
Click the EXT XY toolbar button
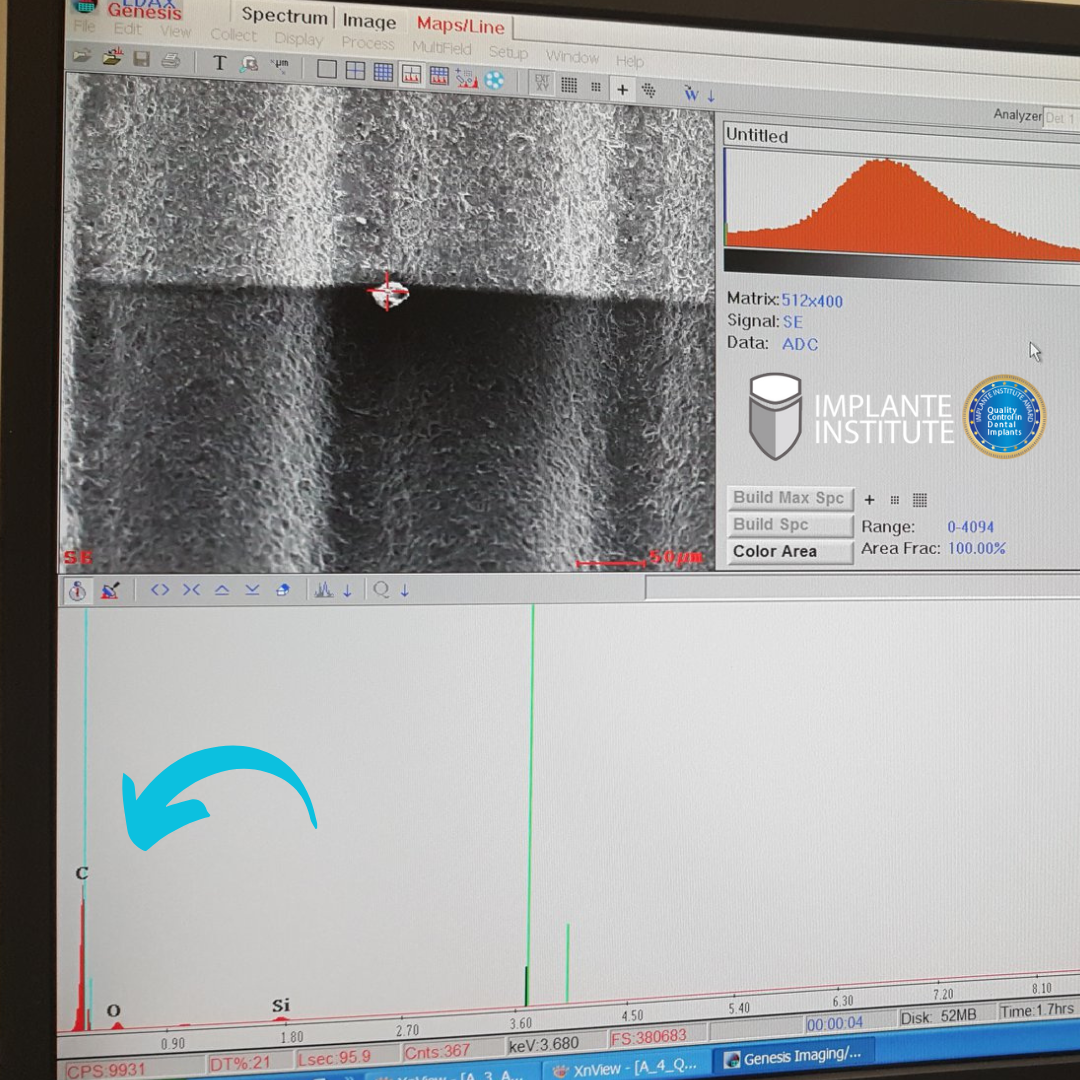[541, 83]
